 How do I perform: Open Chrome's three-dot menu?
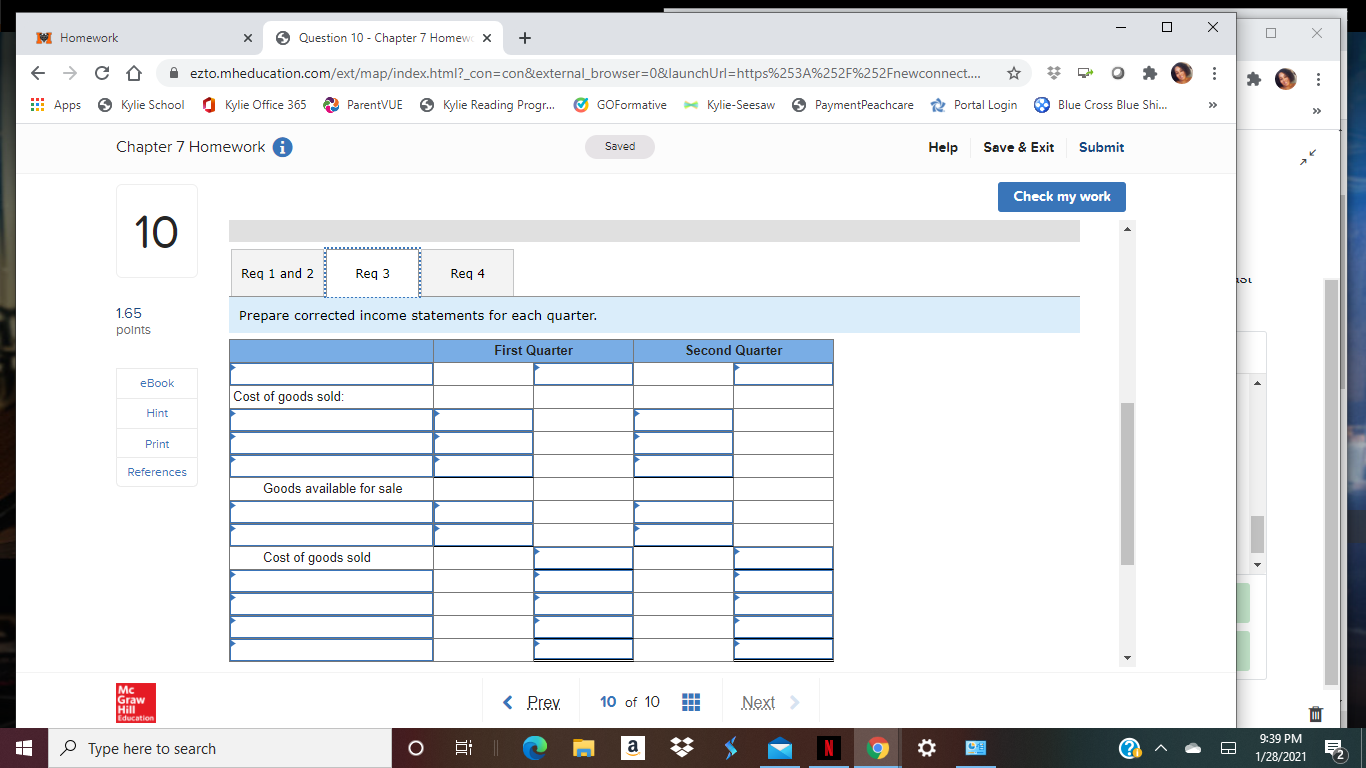pyautogui.click(x=1213, y=73)
